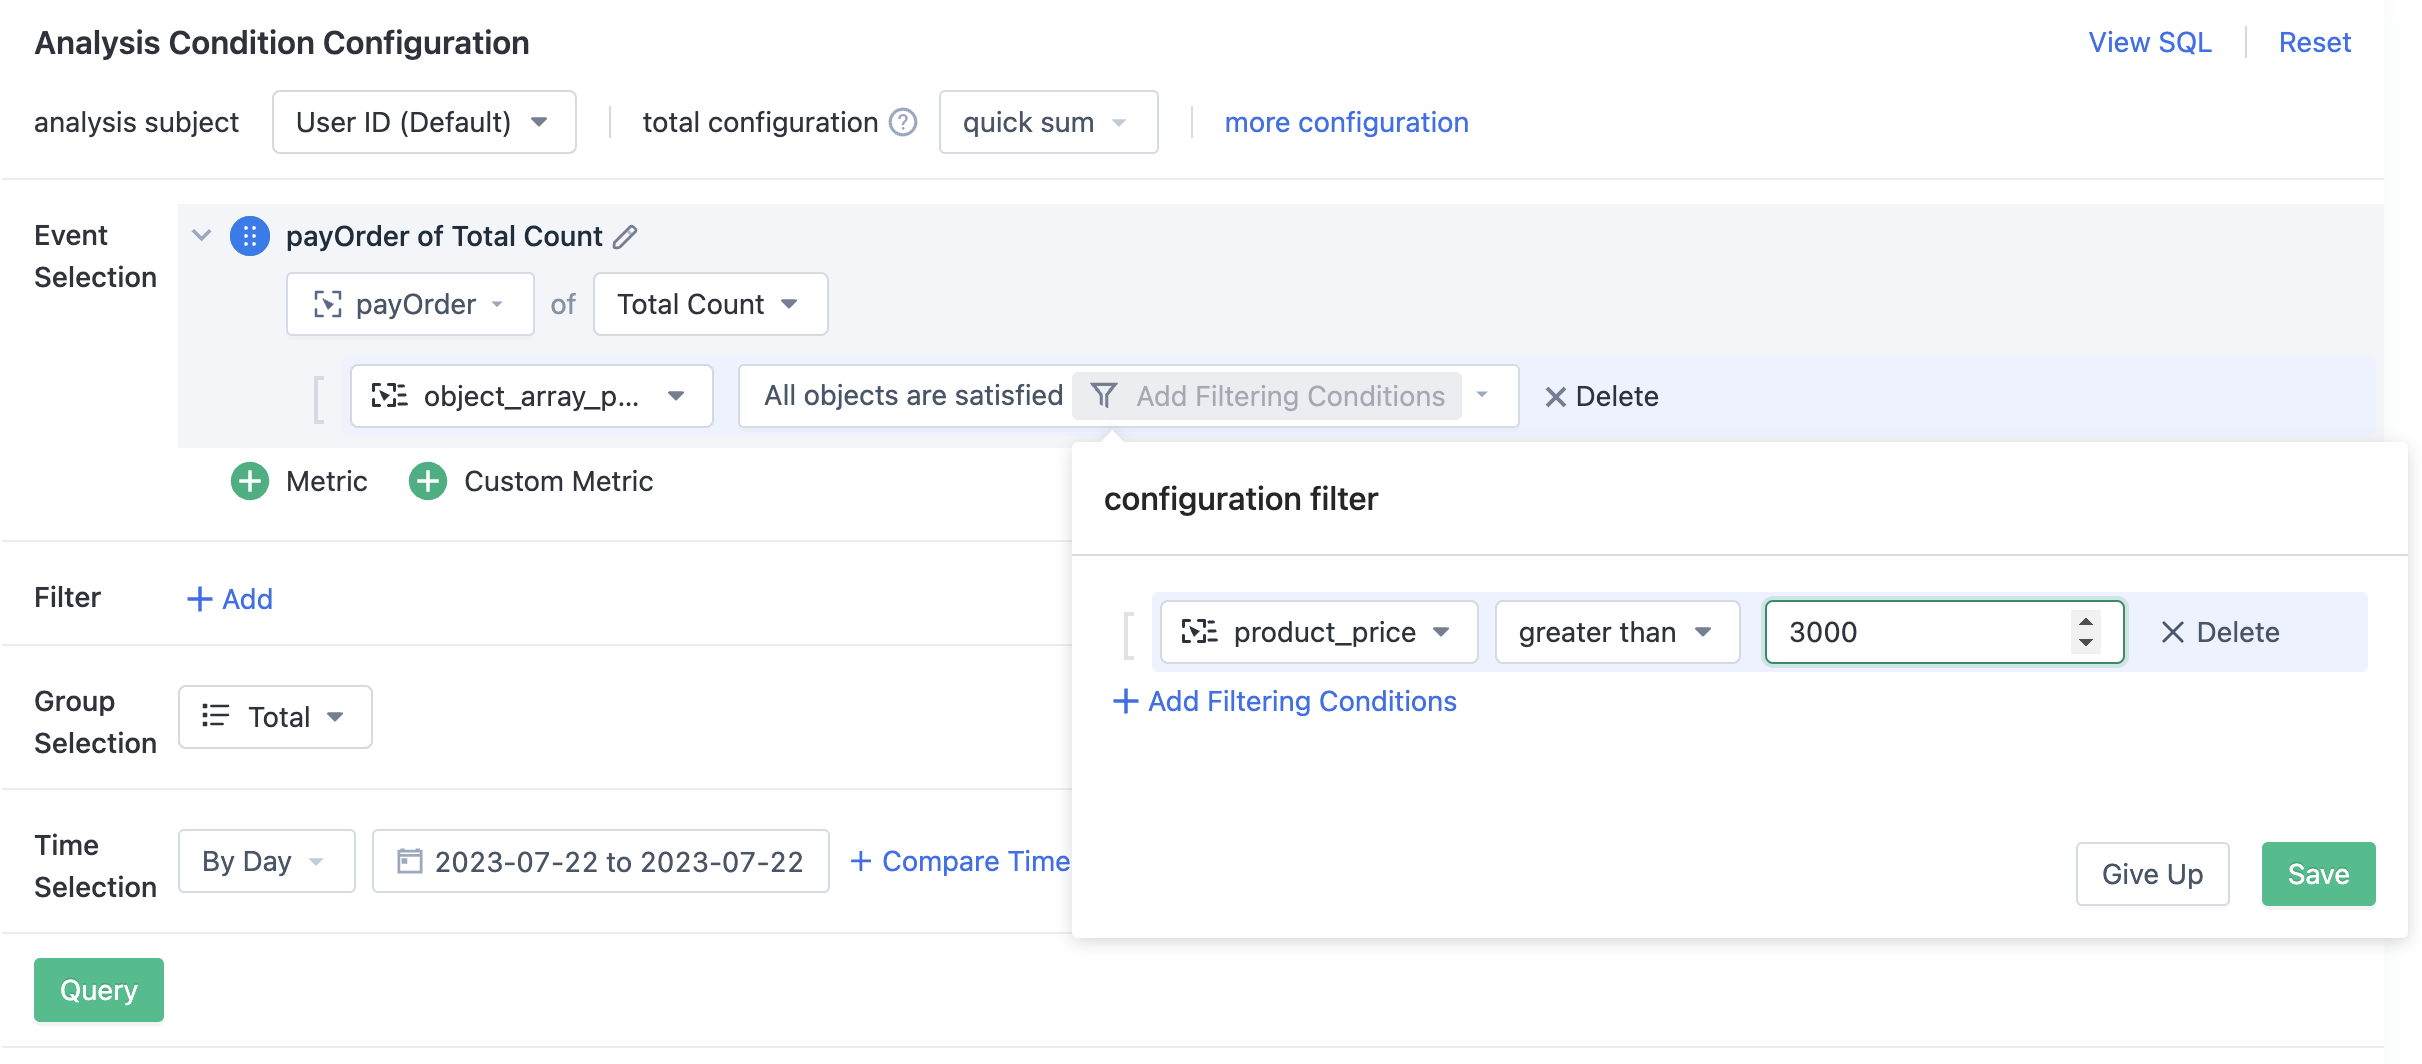The height and width of the screenshot is (1064, 2422).
Task: Click the View SQL link
Action: pos(2150,42)
